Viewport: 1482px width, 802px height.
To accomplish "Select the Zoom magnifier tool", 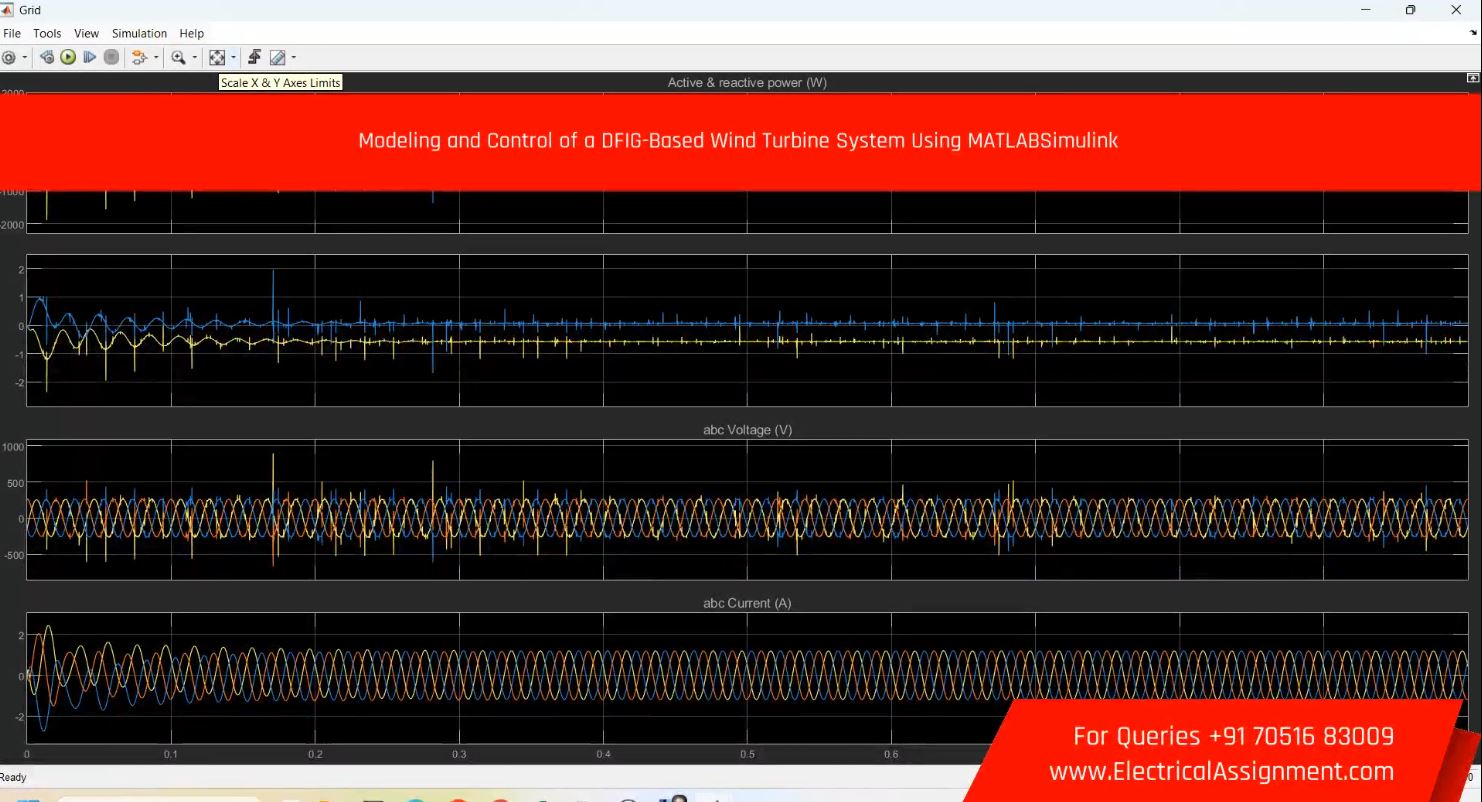I will [x=178, y=58].
